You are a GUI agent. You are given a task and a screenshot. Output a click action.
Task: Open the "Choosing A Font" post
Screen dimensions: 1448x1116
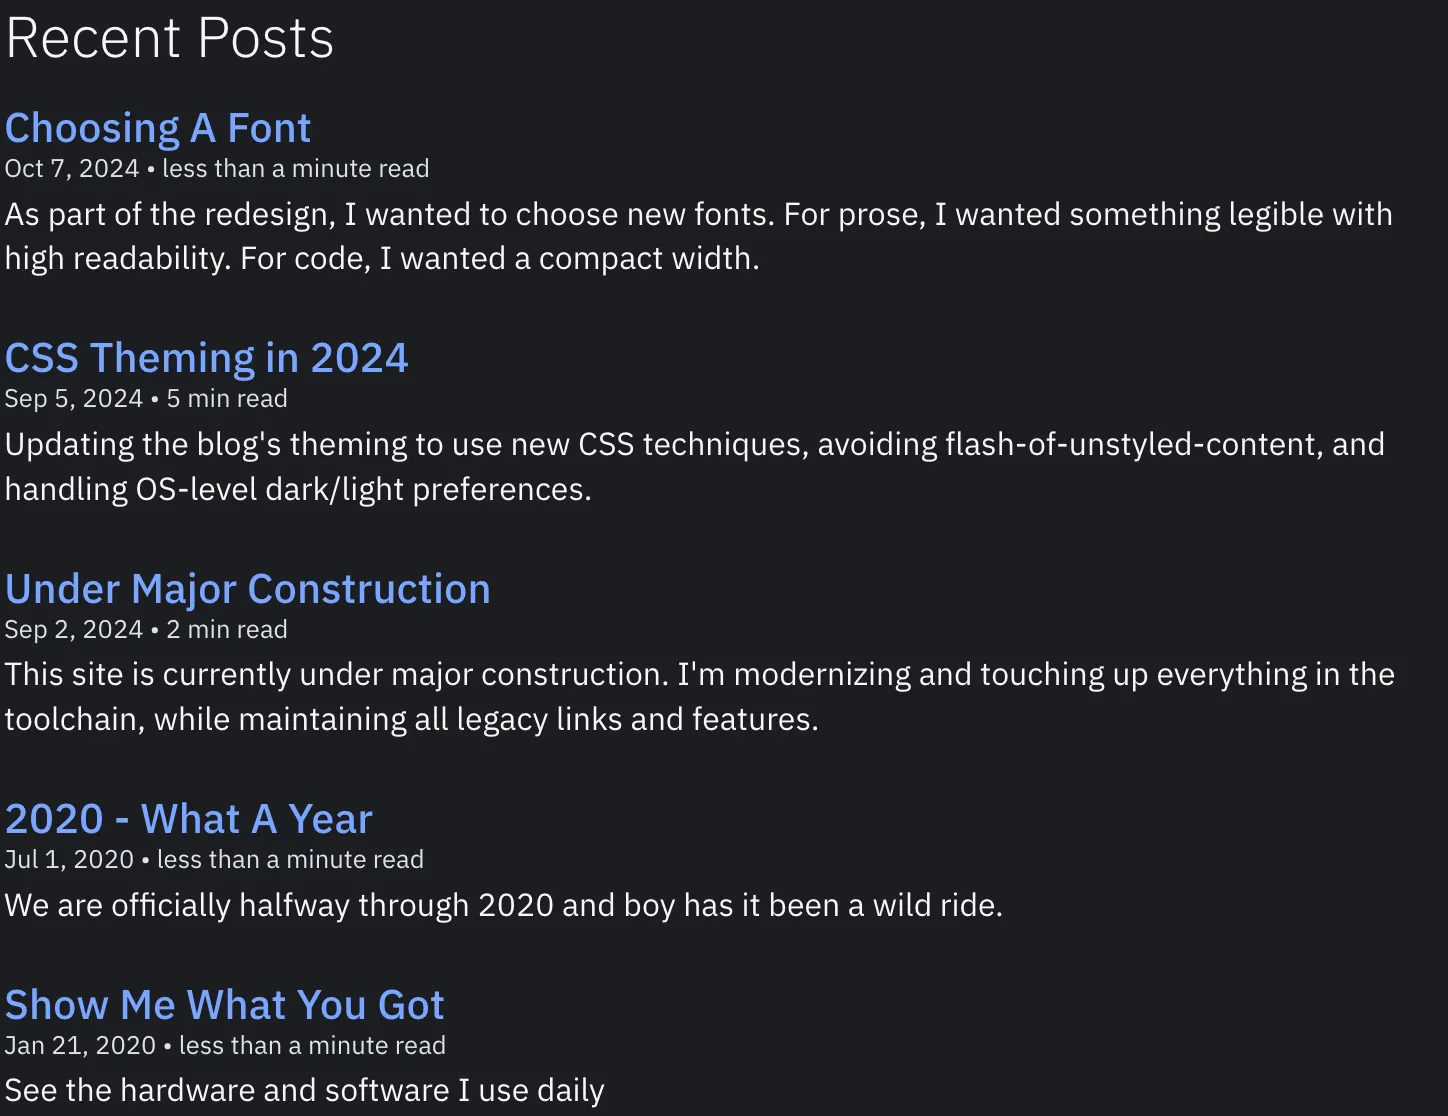click(158, 129)
